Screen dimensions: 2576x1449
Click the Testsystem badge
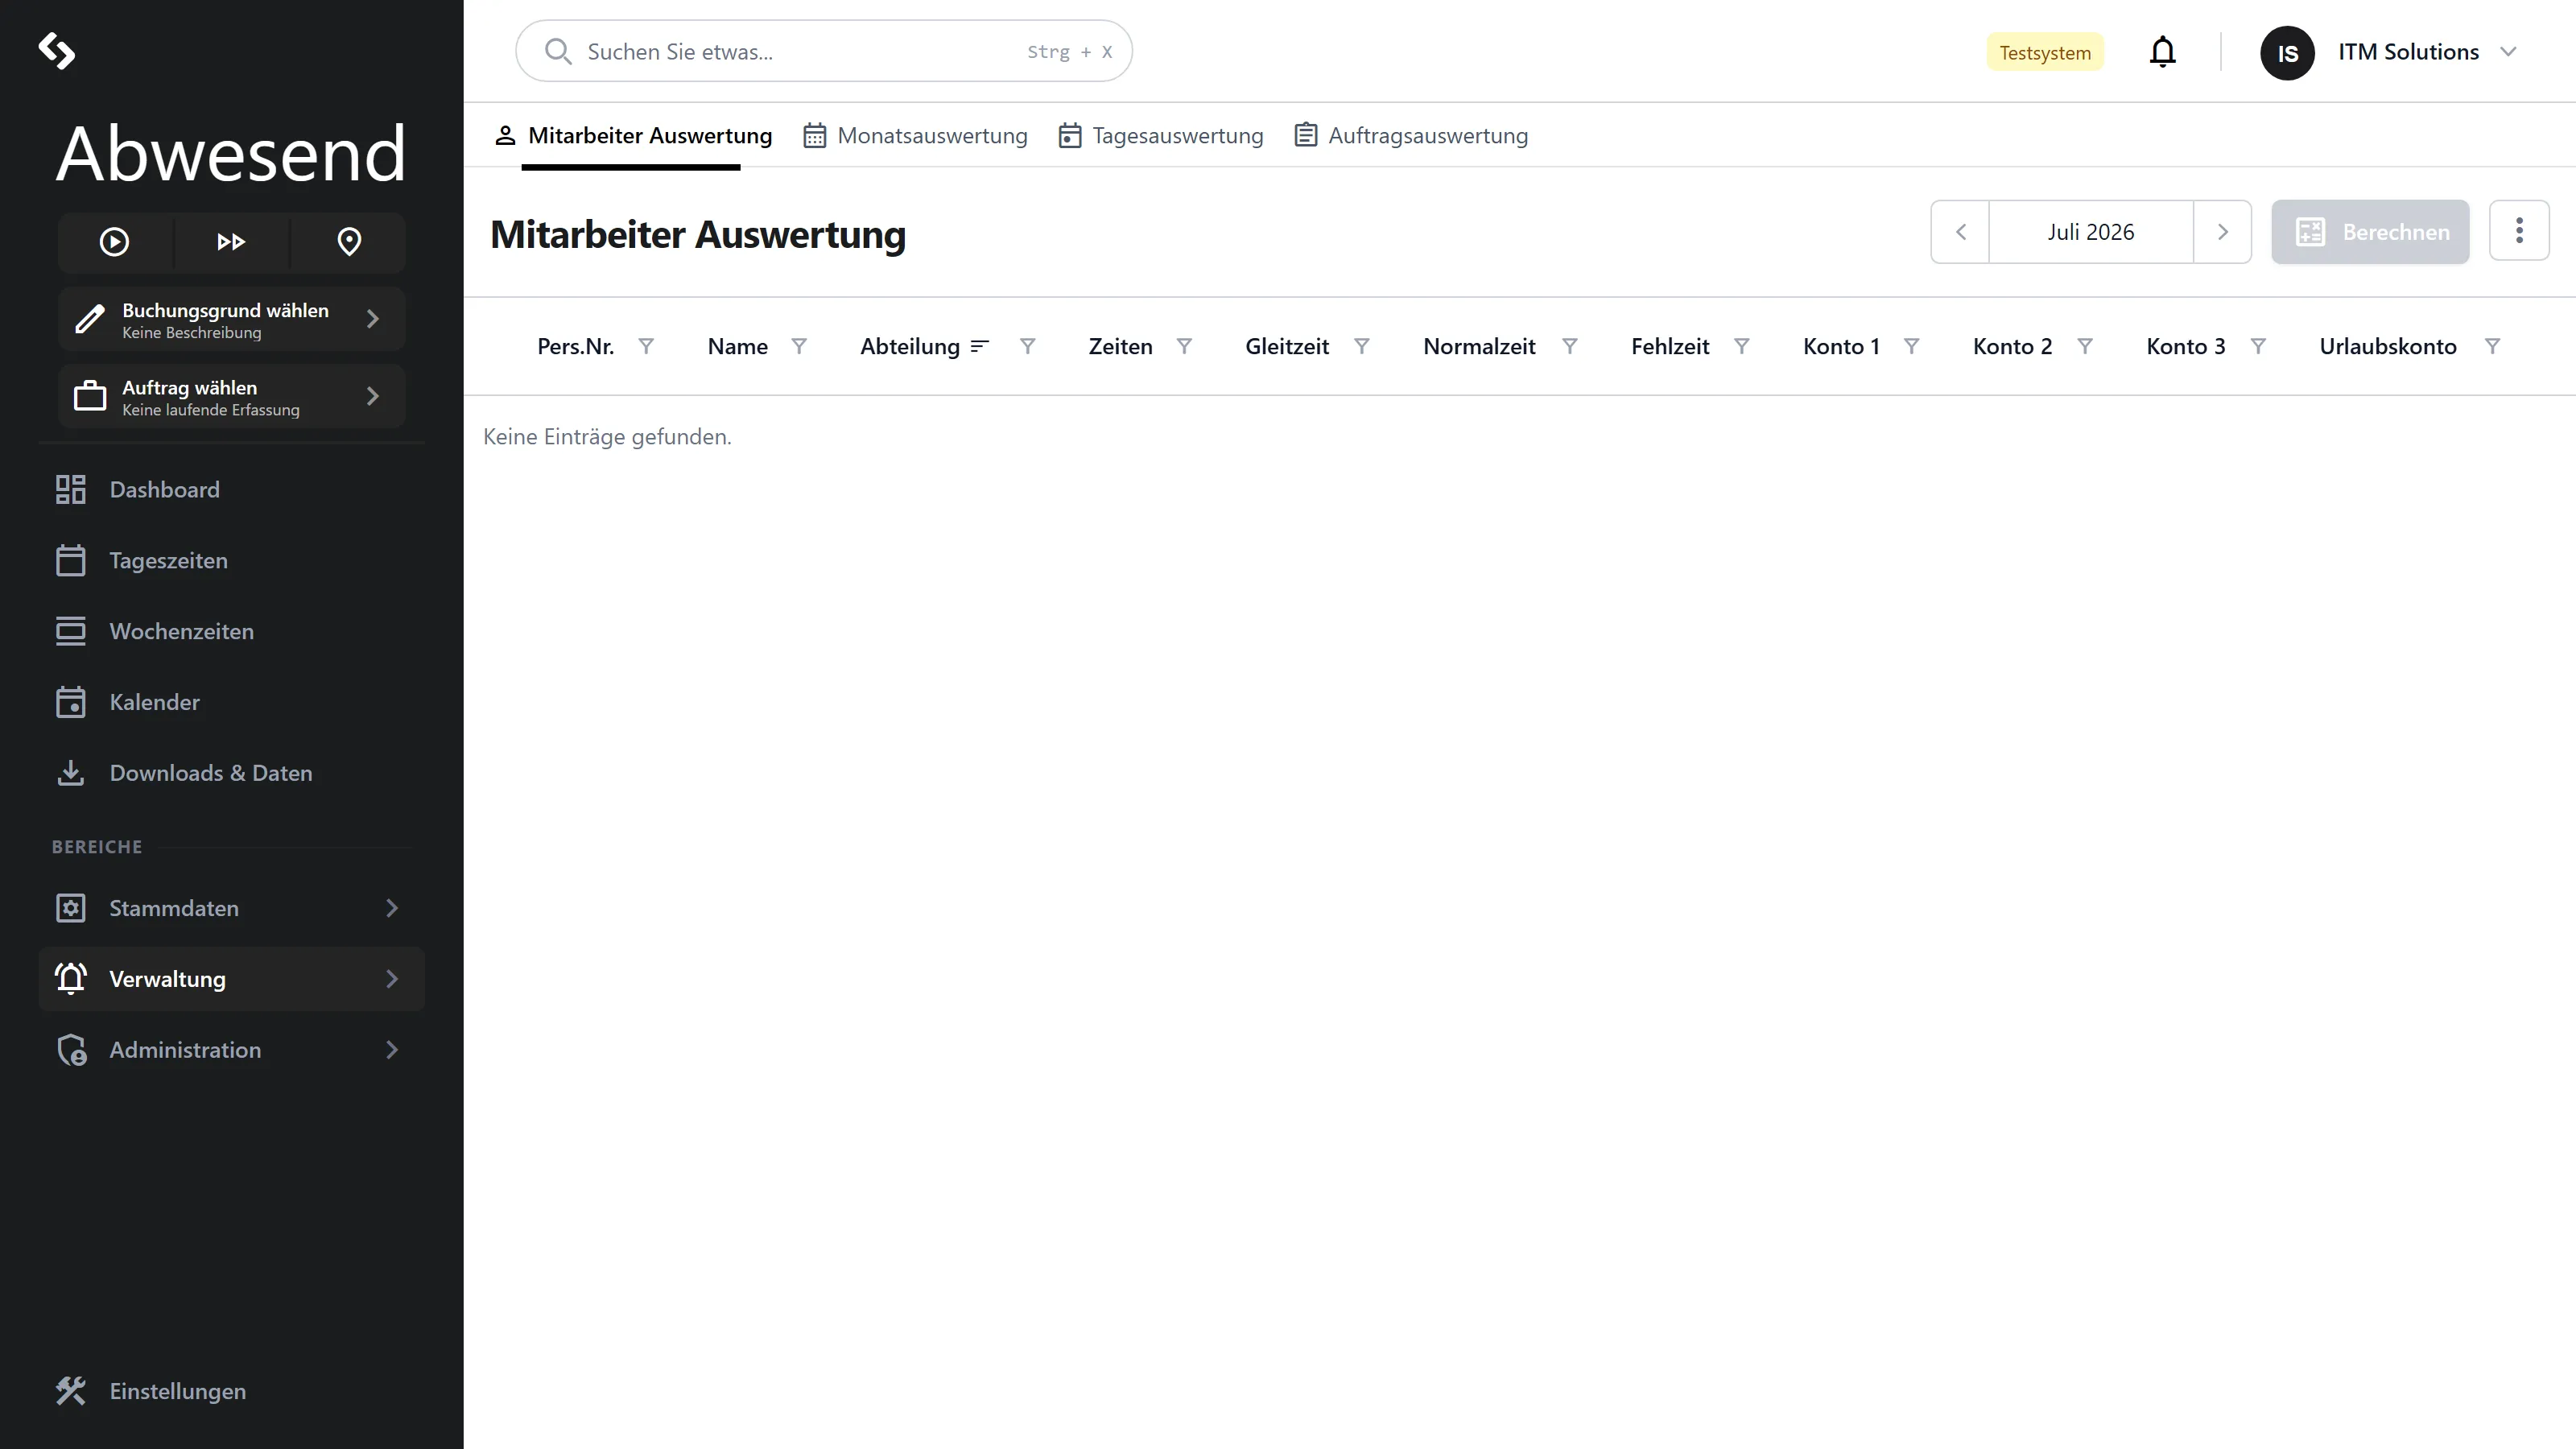[x=2045, y=53]
